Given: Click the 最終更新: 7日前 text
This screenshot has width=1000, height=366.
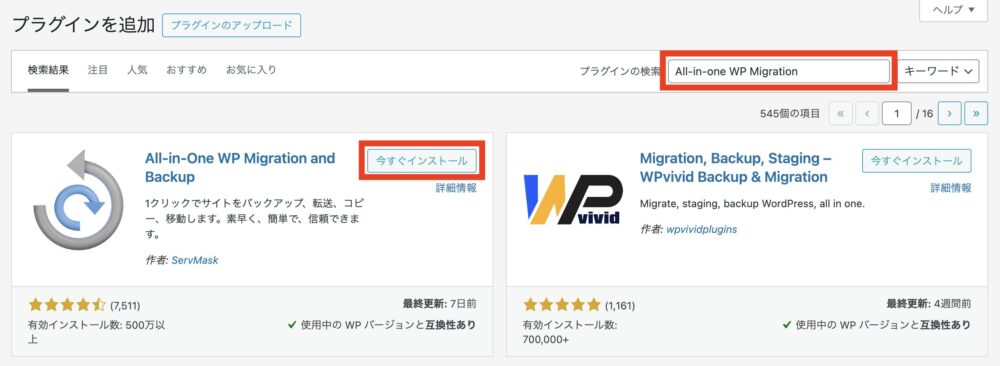Looking at the screenshot, I should 439,304.
